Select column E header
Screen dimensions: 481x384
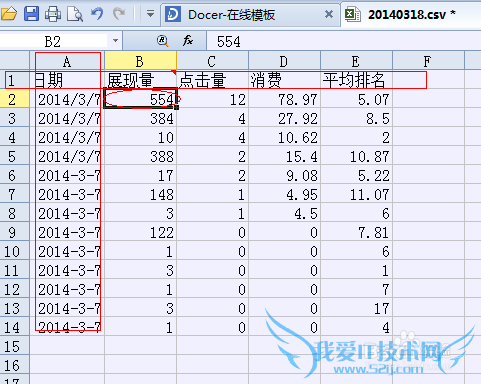(356, 61)
